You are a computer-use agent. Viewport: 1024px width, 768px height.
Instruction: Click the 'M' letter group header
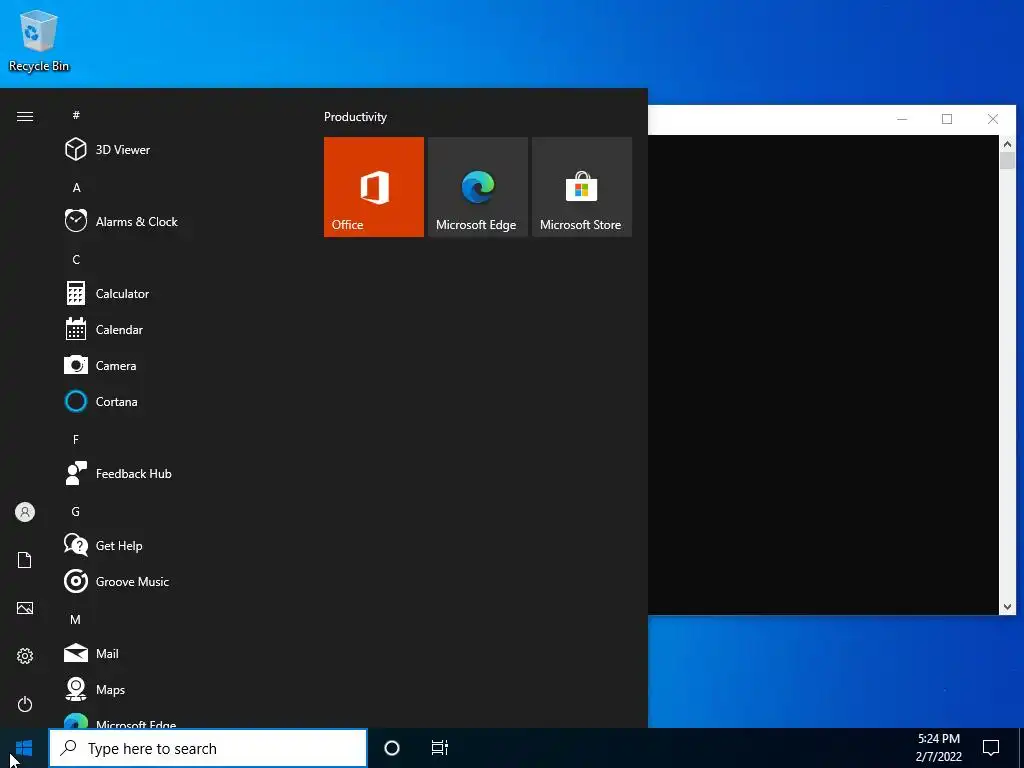[x=76, y=619]
